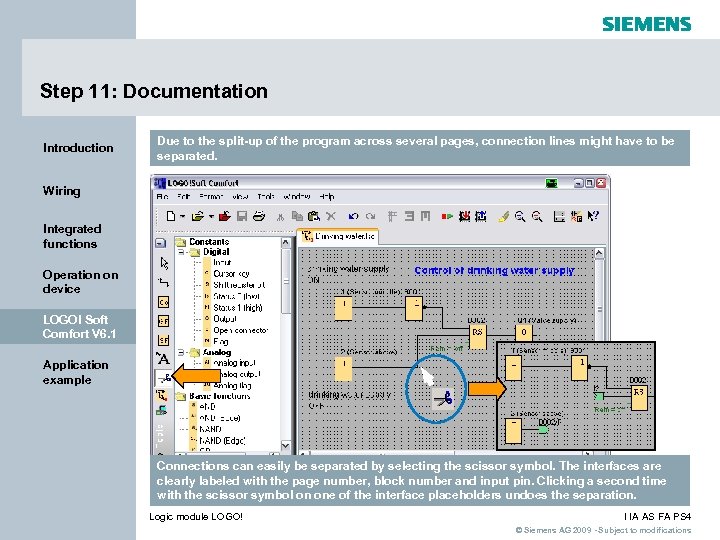Open the Tools menu
720x540 pixels.
point(266,197)
